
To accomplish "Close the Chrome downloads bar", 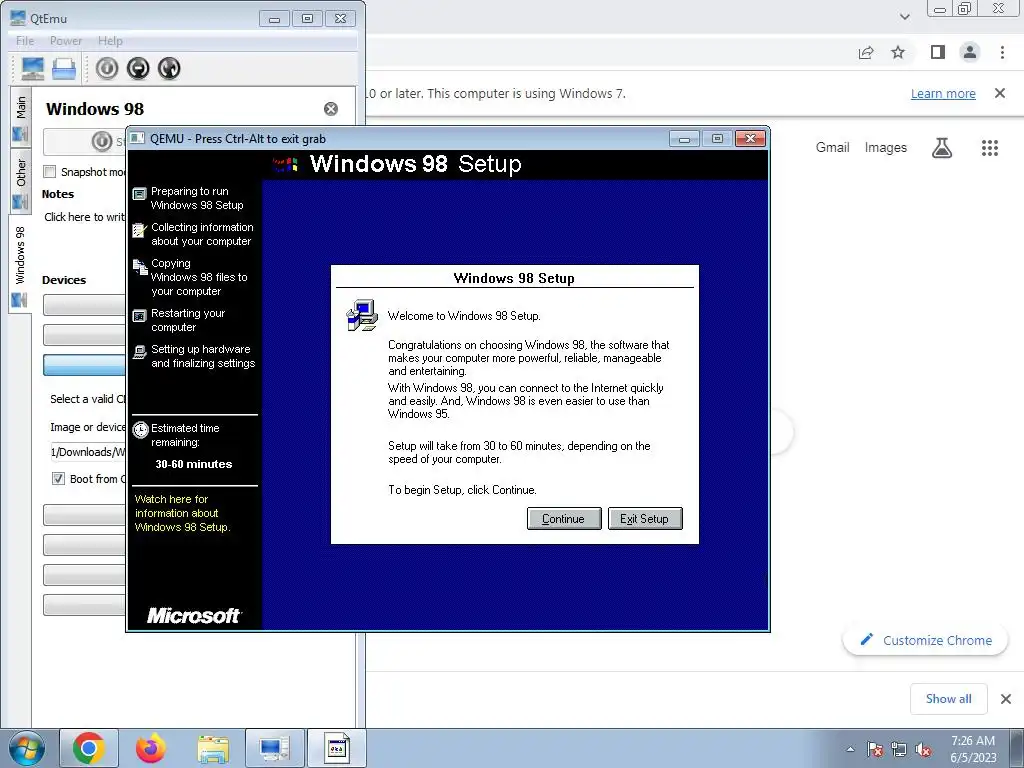I will (x=1006, y=699).
